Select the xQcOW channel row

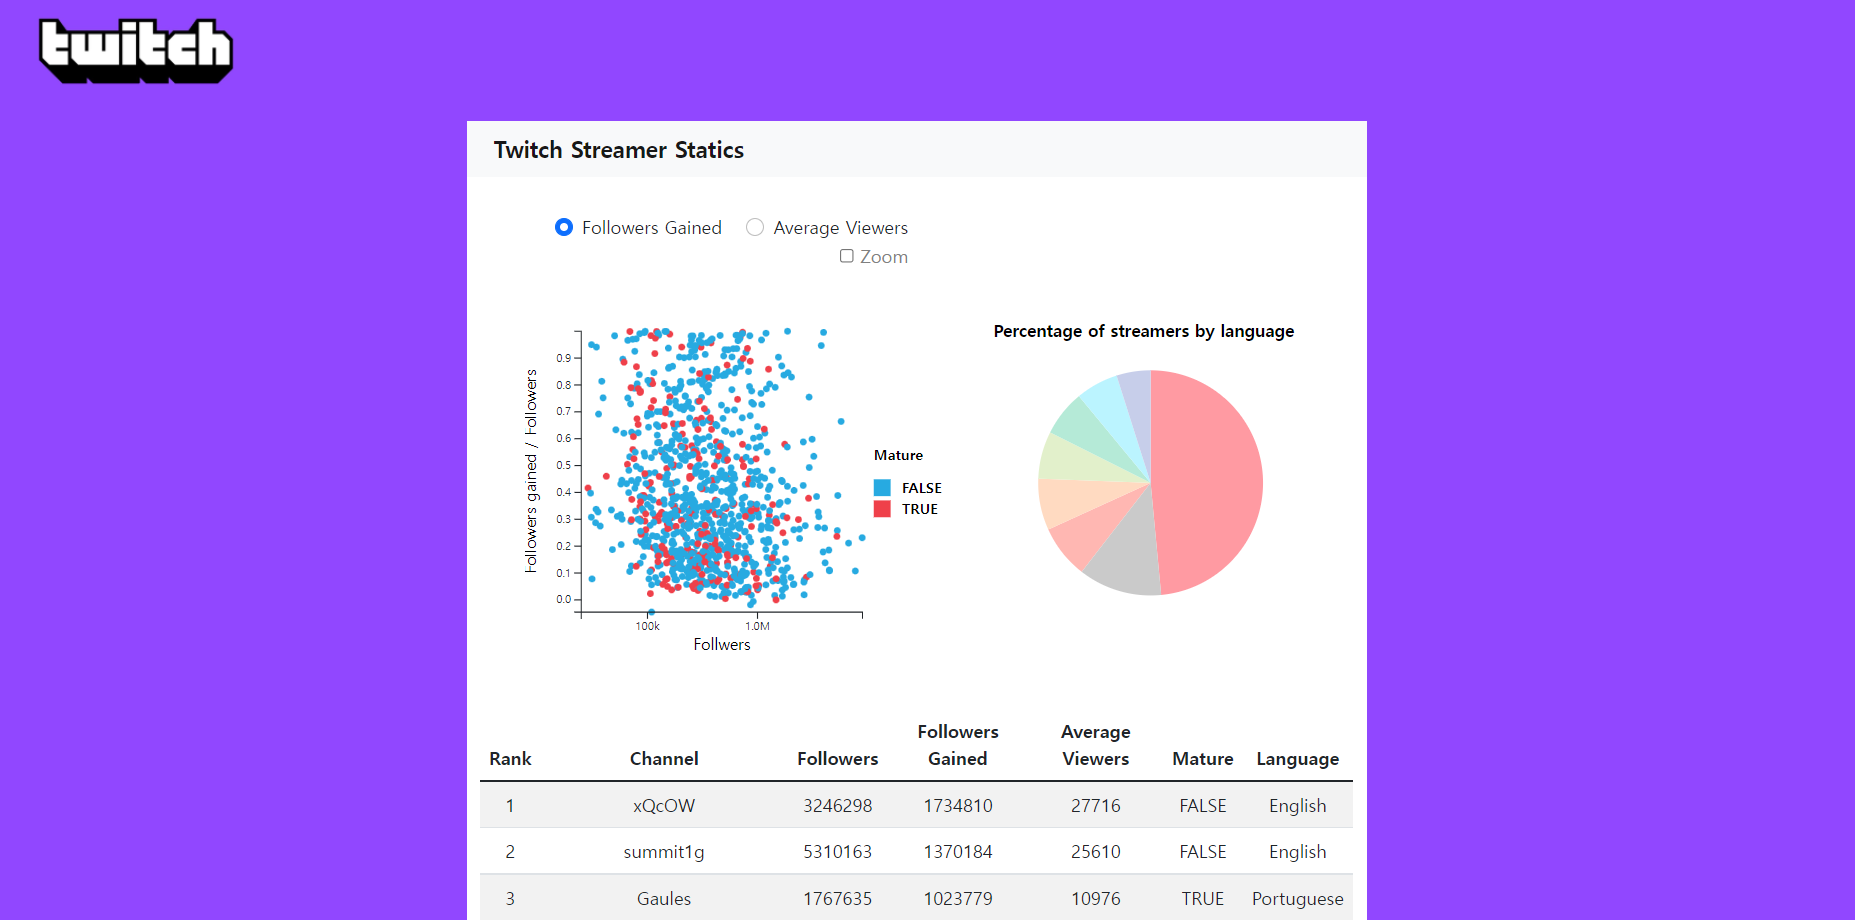click(x=663, y=805)
